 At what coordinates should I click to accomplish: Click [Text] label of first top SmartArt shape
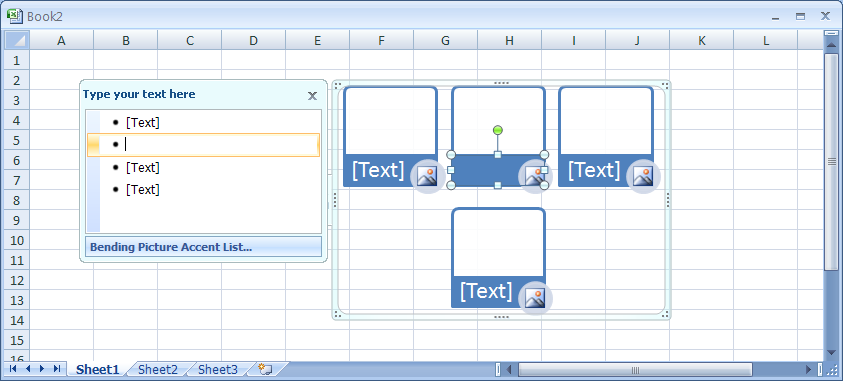coord(378,170)
